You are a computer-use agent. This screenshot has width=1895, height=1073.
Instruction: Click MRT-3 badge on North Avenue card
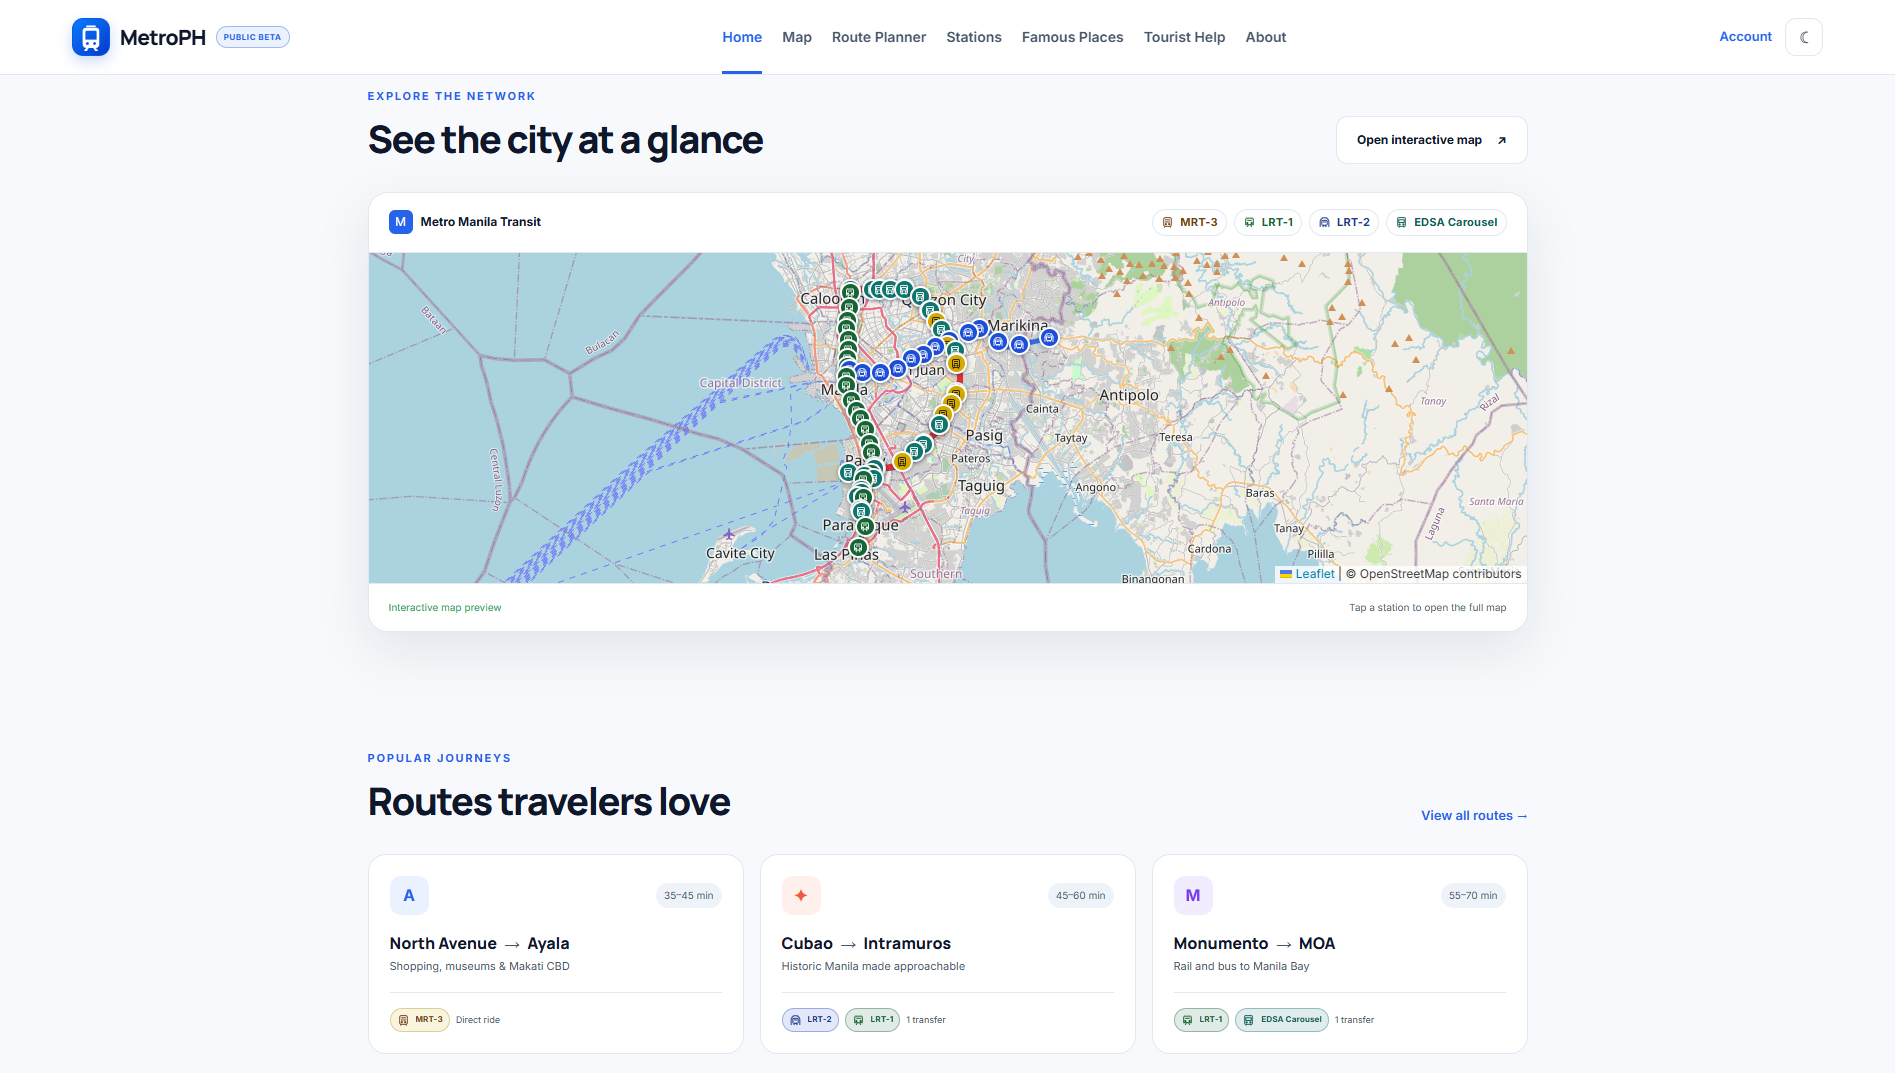419,1020
